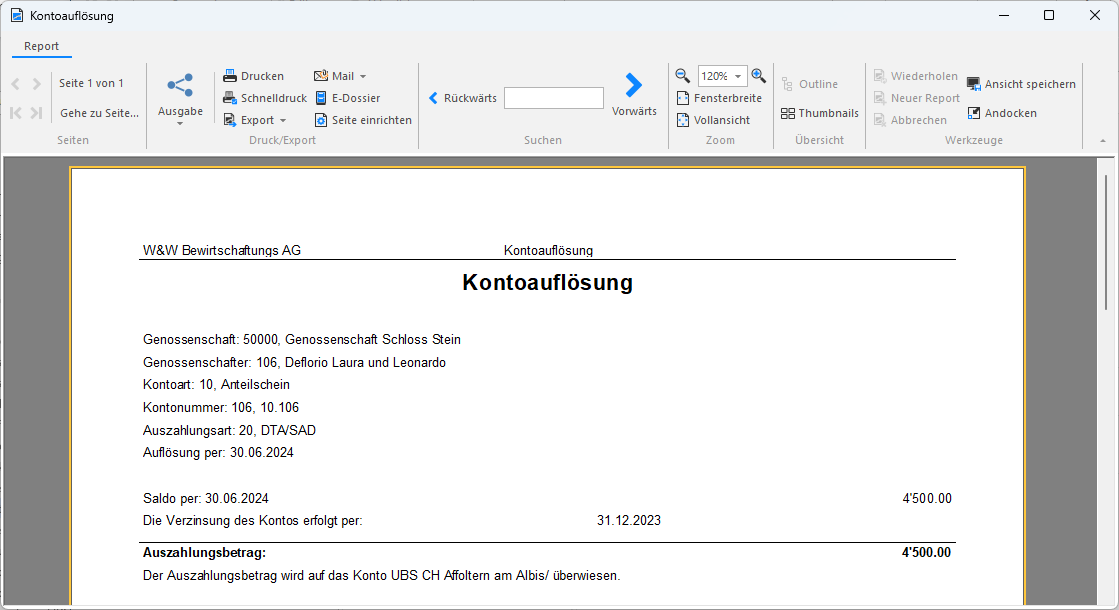Click the Export icon
This screenshot has width=1119, height=610.
pos(230,120)
